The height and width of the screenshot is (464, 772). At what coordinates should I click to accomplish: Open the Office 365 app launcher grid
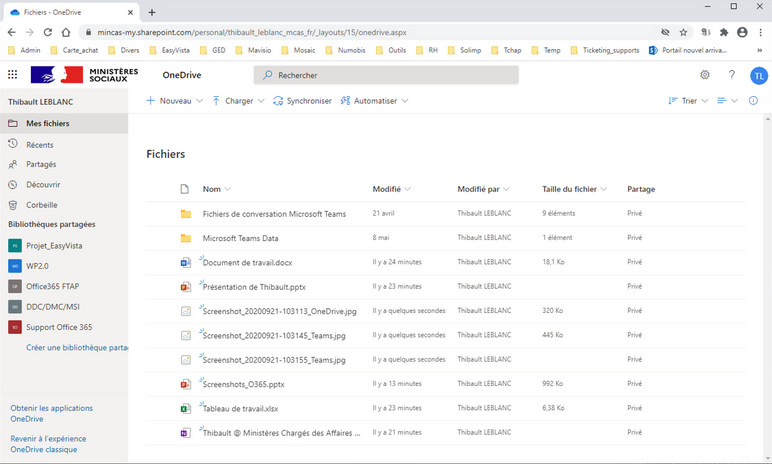pos(13,75)
